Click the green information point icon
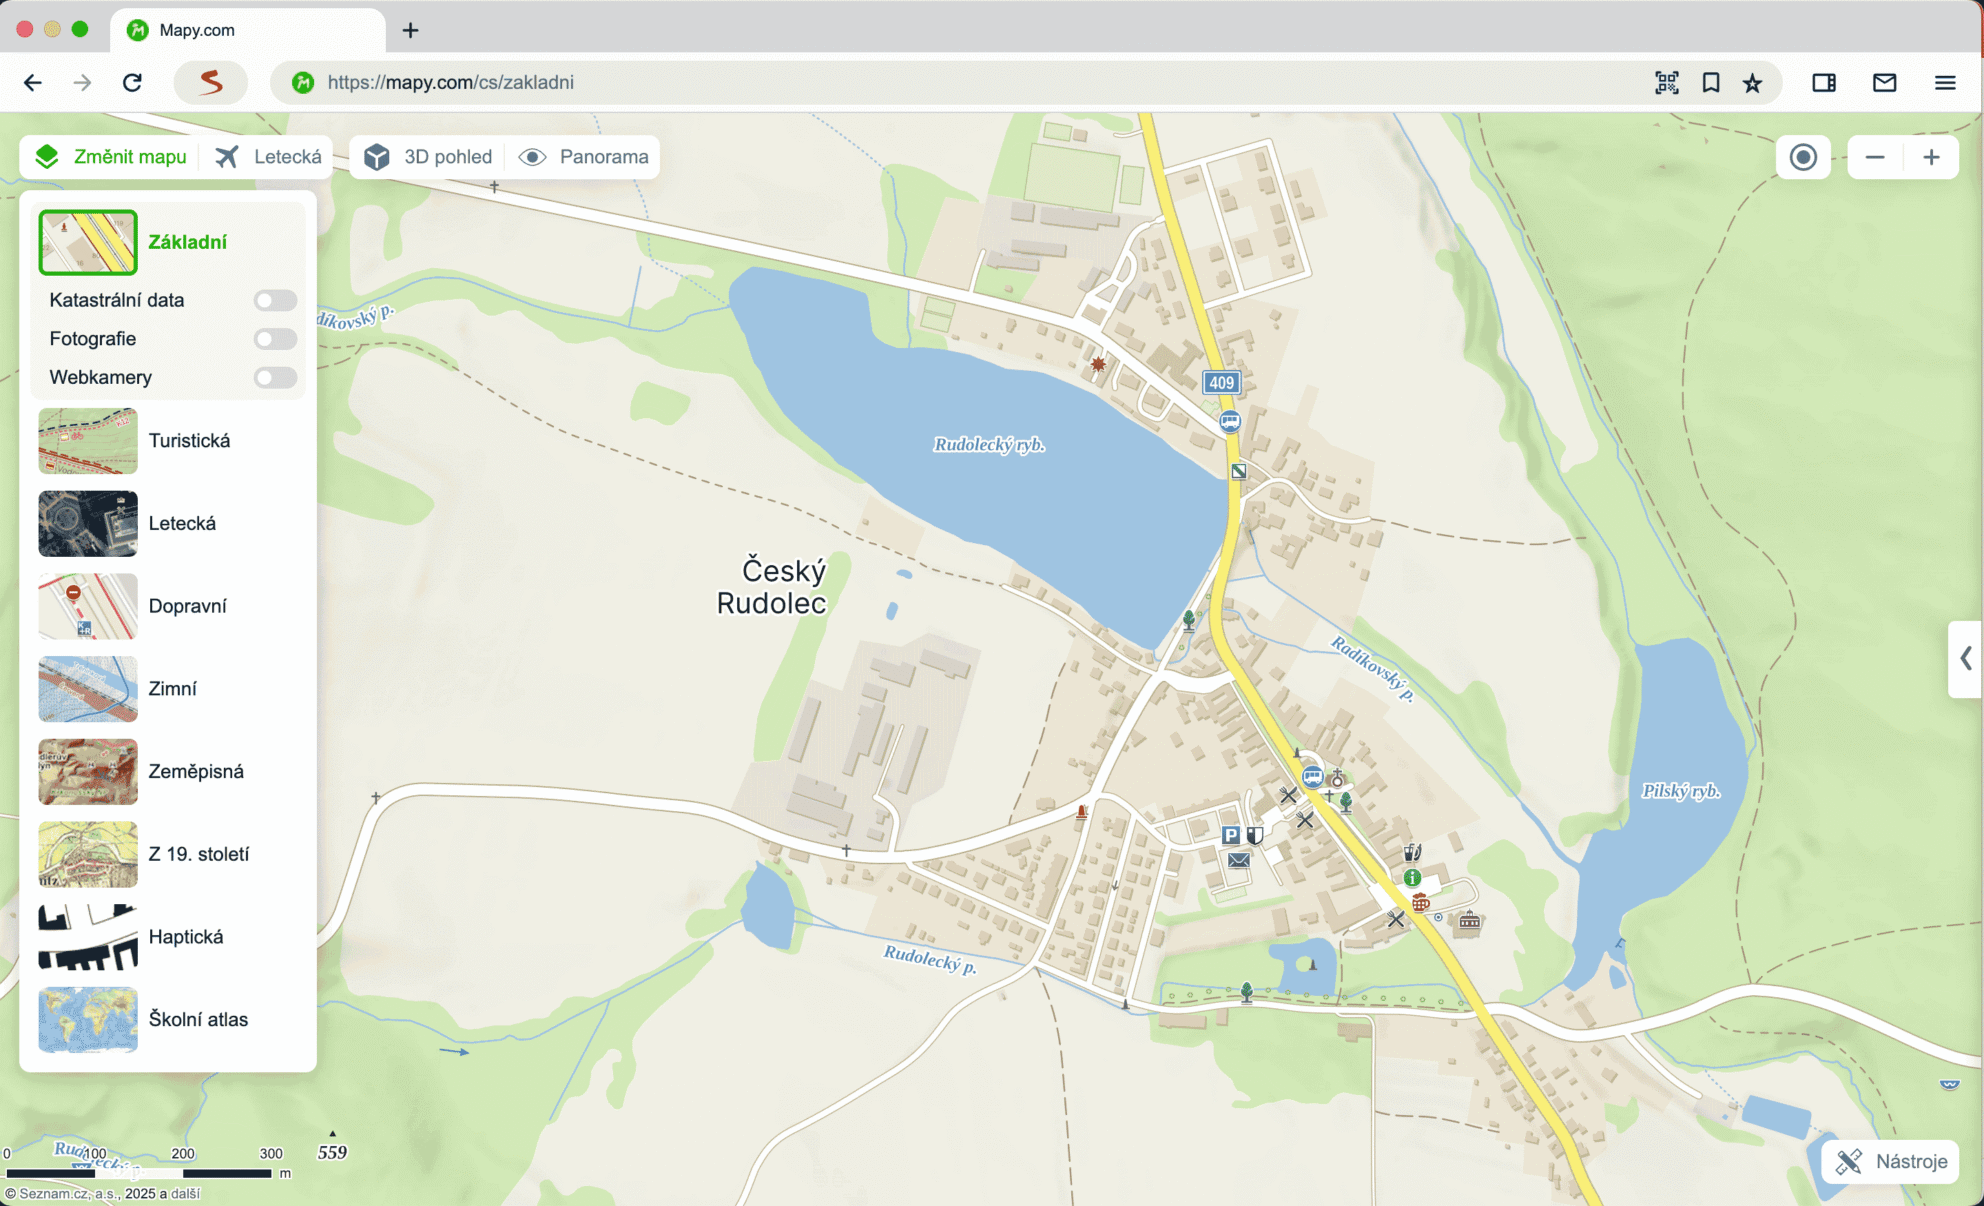Screen dimensions: 1984x1206 click(1412, 878)
